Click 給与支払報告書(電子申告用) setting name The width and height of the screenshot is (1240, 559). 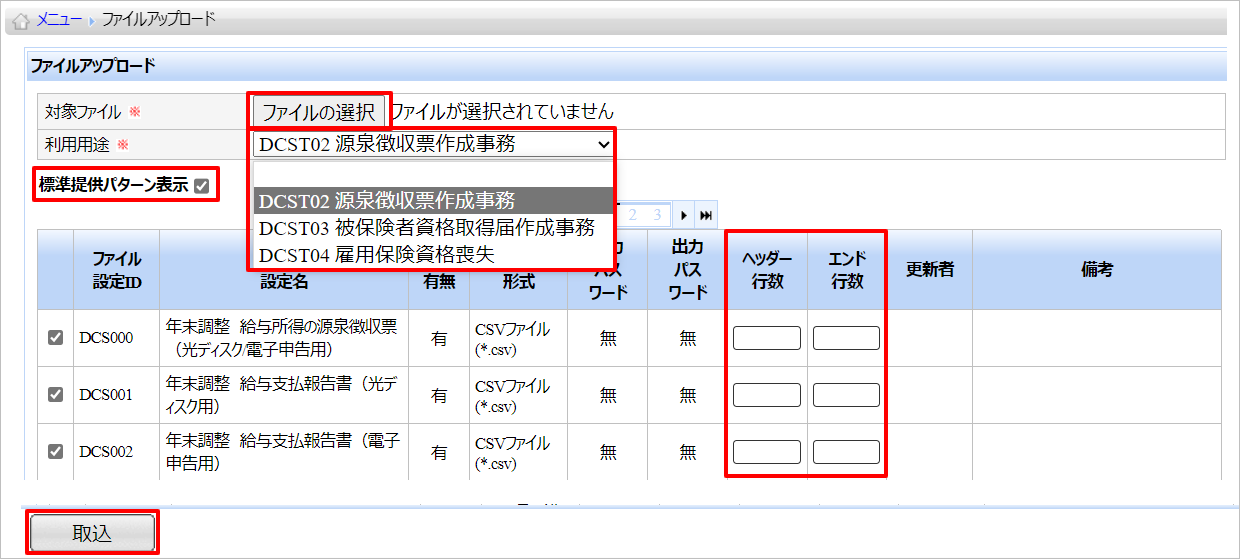[282, 451]
